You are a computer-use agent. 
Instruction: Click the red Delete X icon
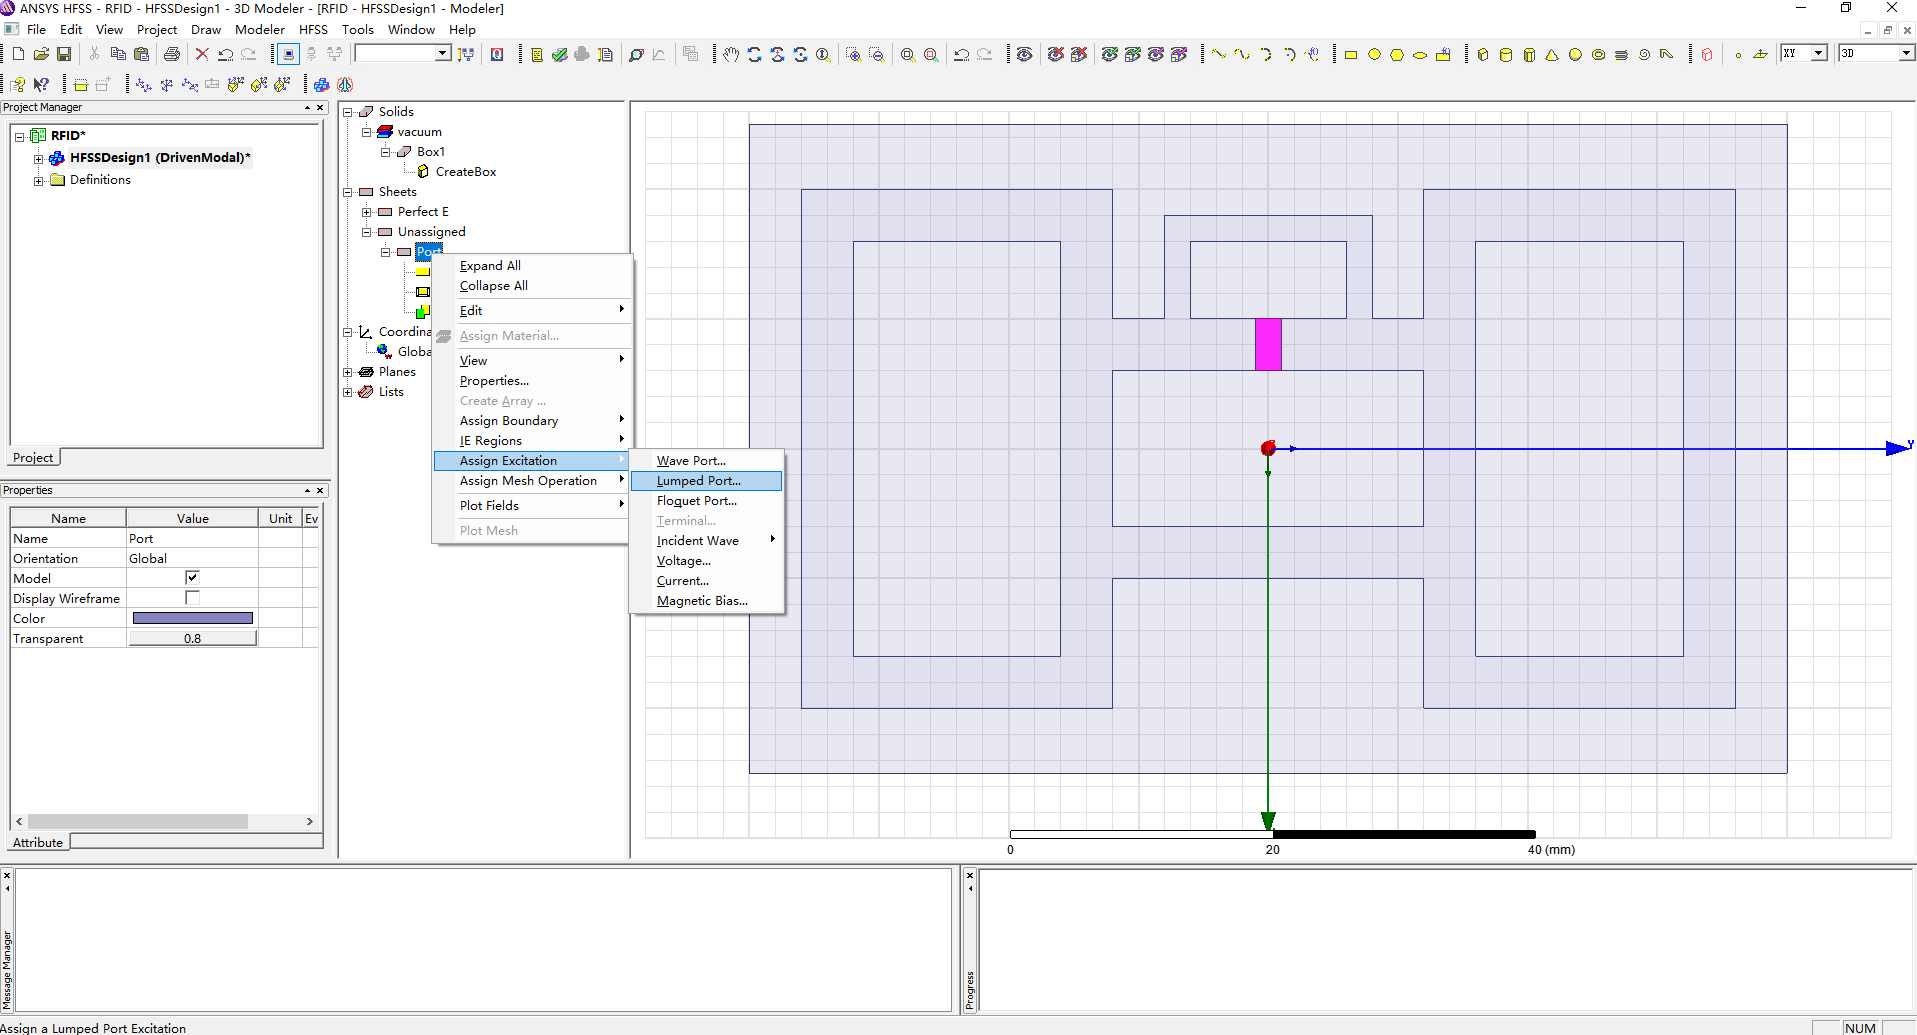point(202,55)
